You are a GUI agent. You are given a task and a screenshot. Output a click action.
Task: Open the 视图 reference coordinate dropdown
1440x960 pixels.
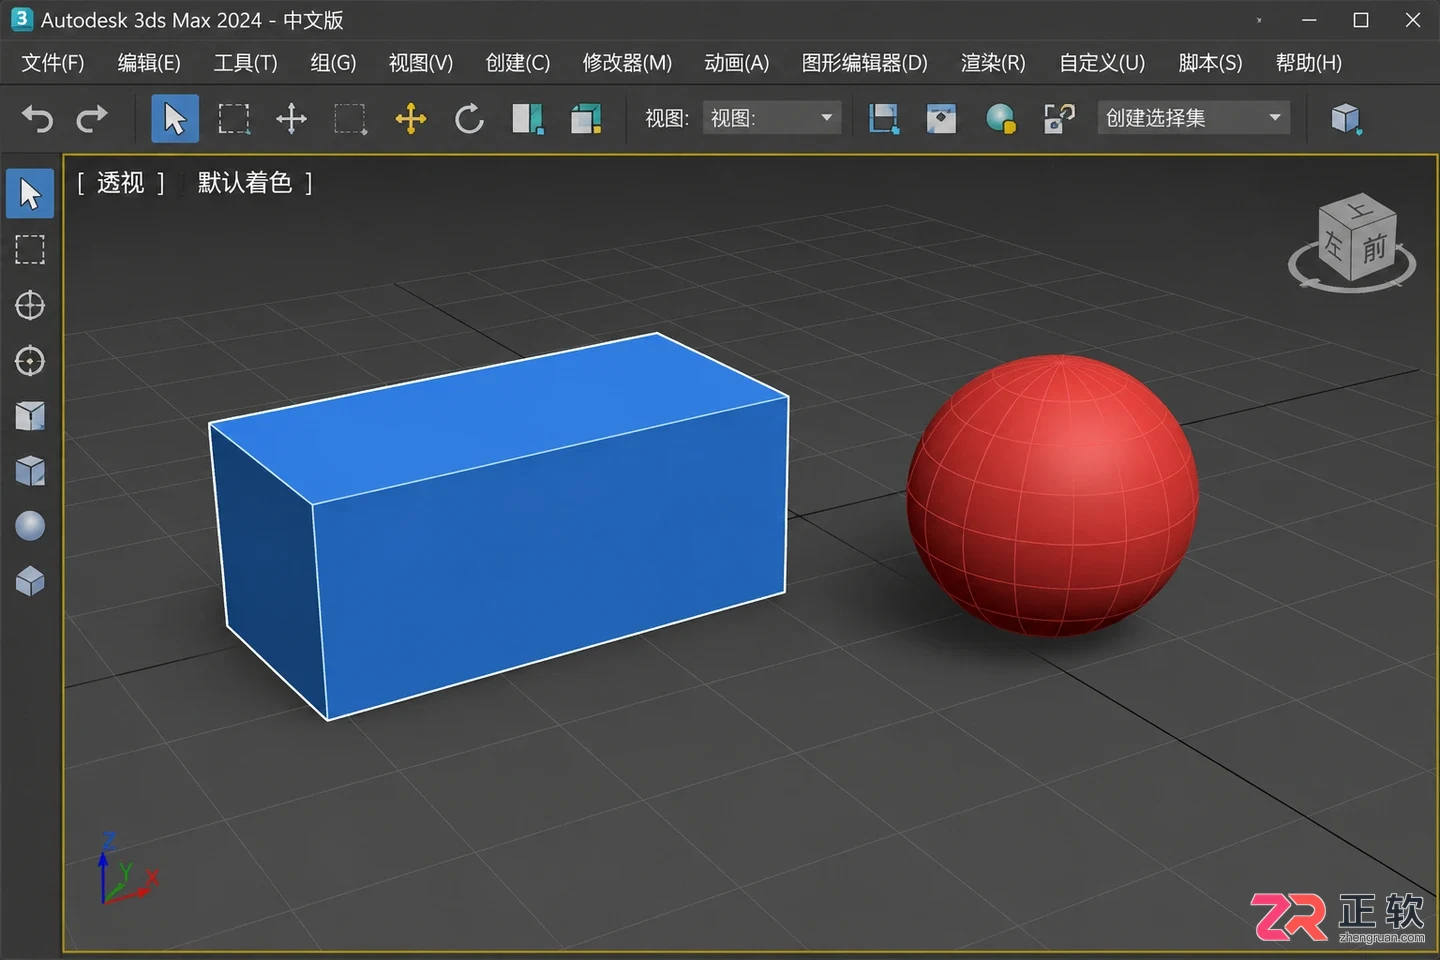[771, 118]
